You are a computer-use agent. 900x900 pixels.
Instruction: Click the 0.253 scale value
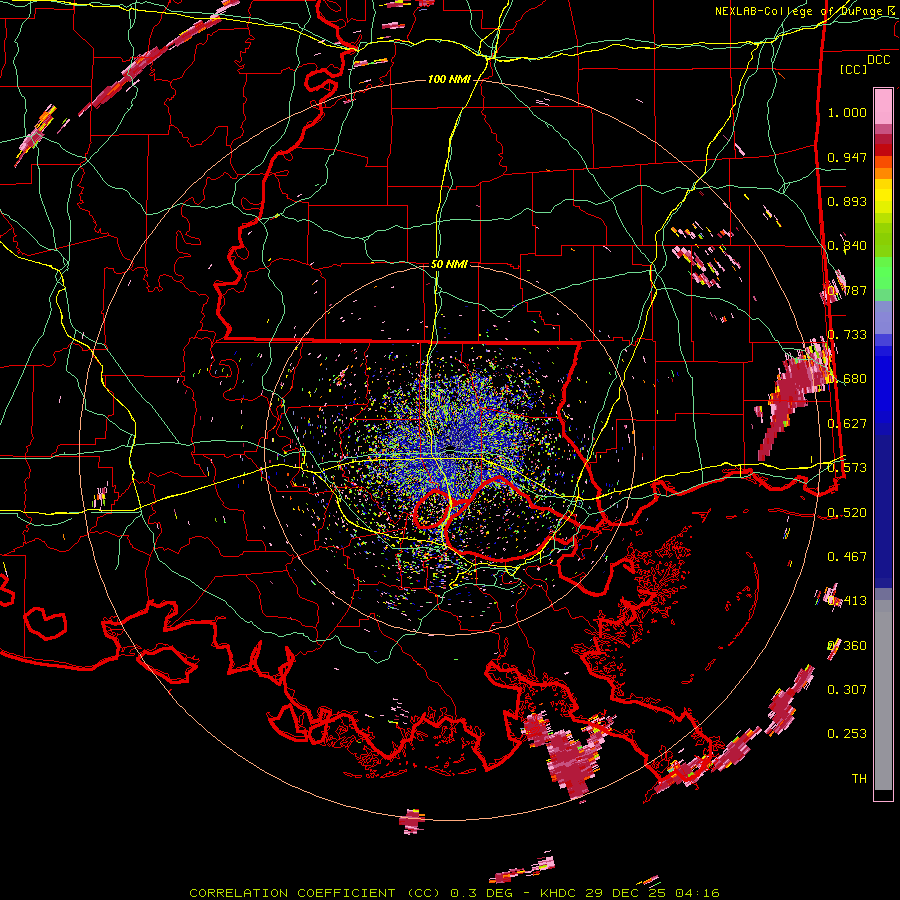click(847, 734)
